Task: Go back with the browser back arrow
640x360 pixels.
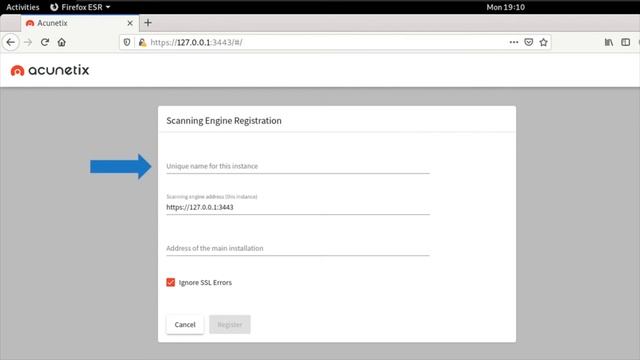Action: [11, 42]
